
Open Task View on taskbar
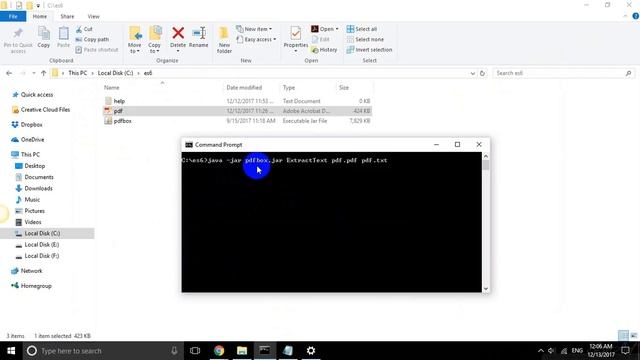pyautogui.click(x=195, y=351)
